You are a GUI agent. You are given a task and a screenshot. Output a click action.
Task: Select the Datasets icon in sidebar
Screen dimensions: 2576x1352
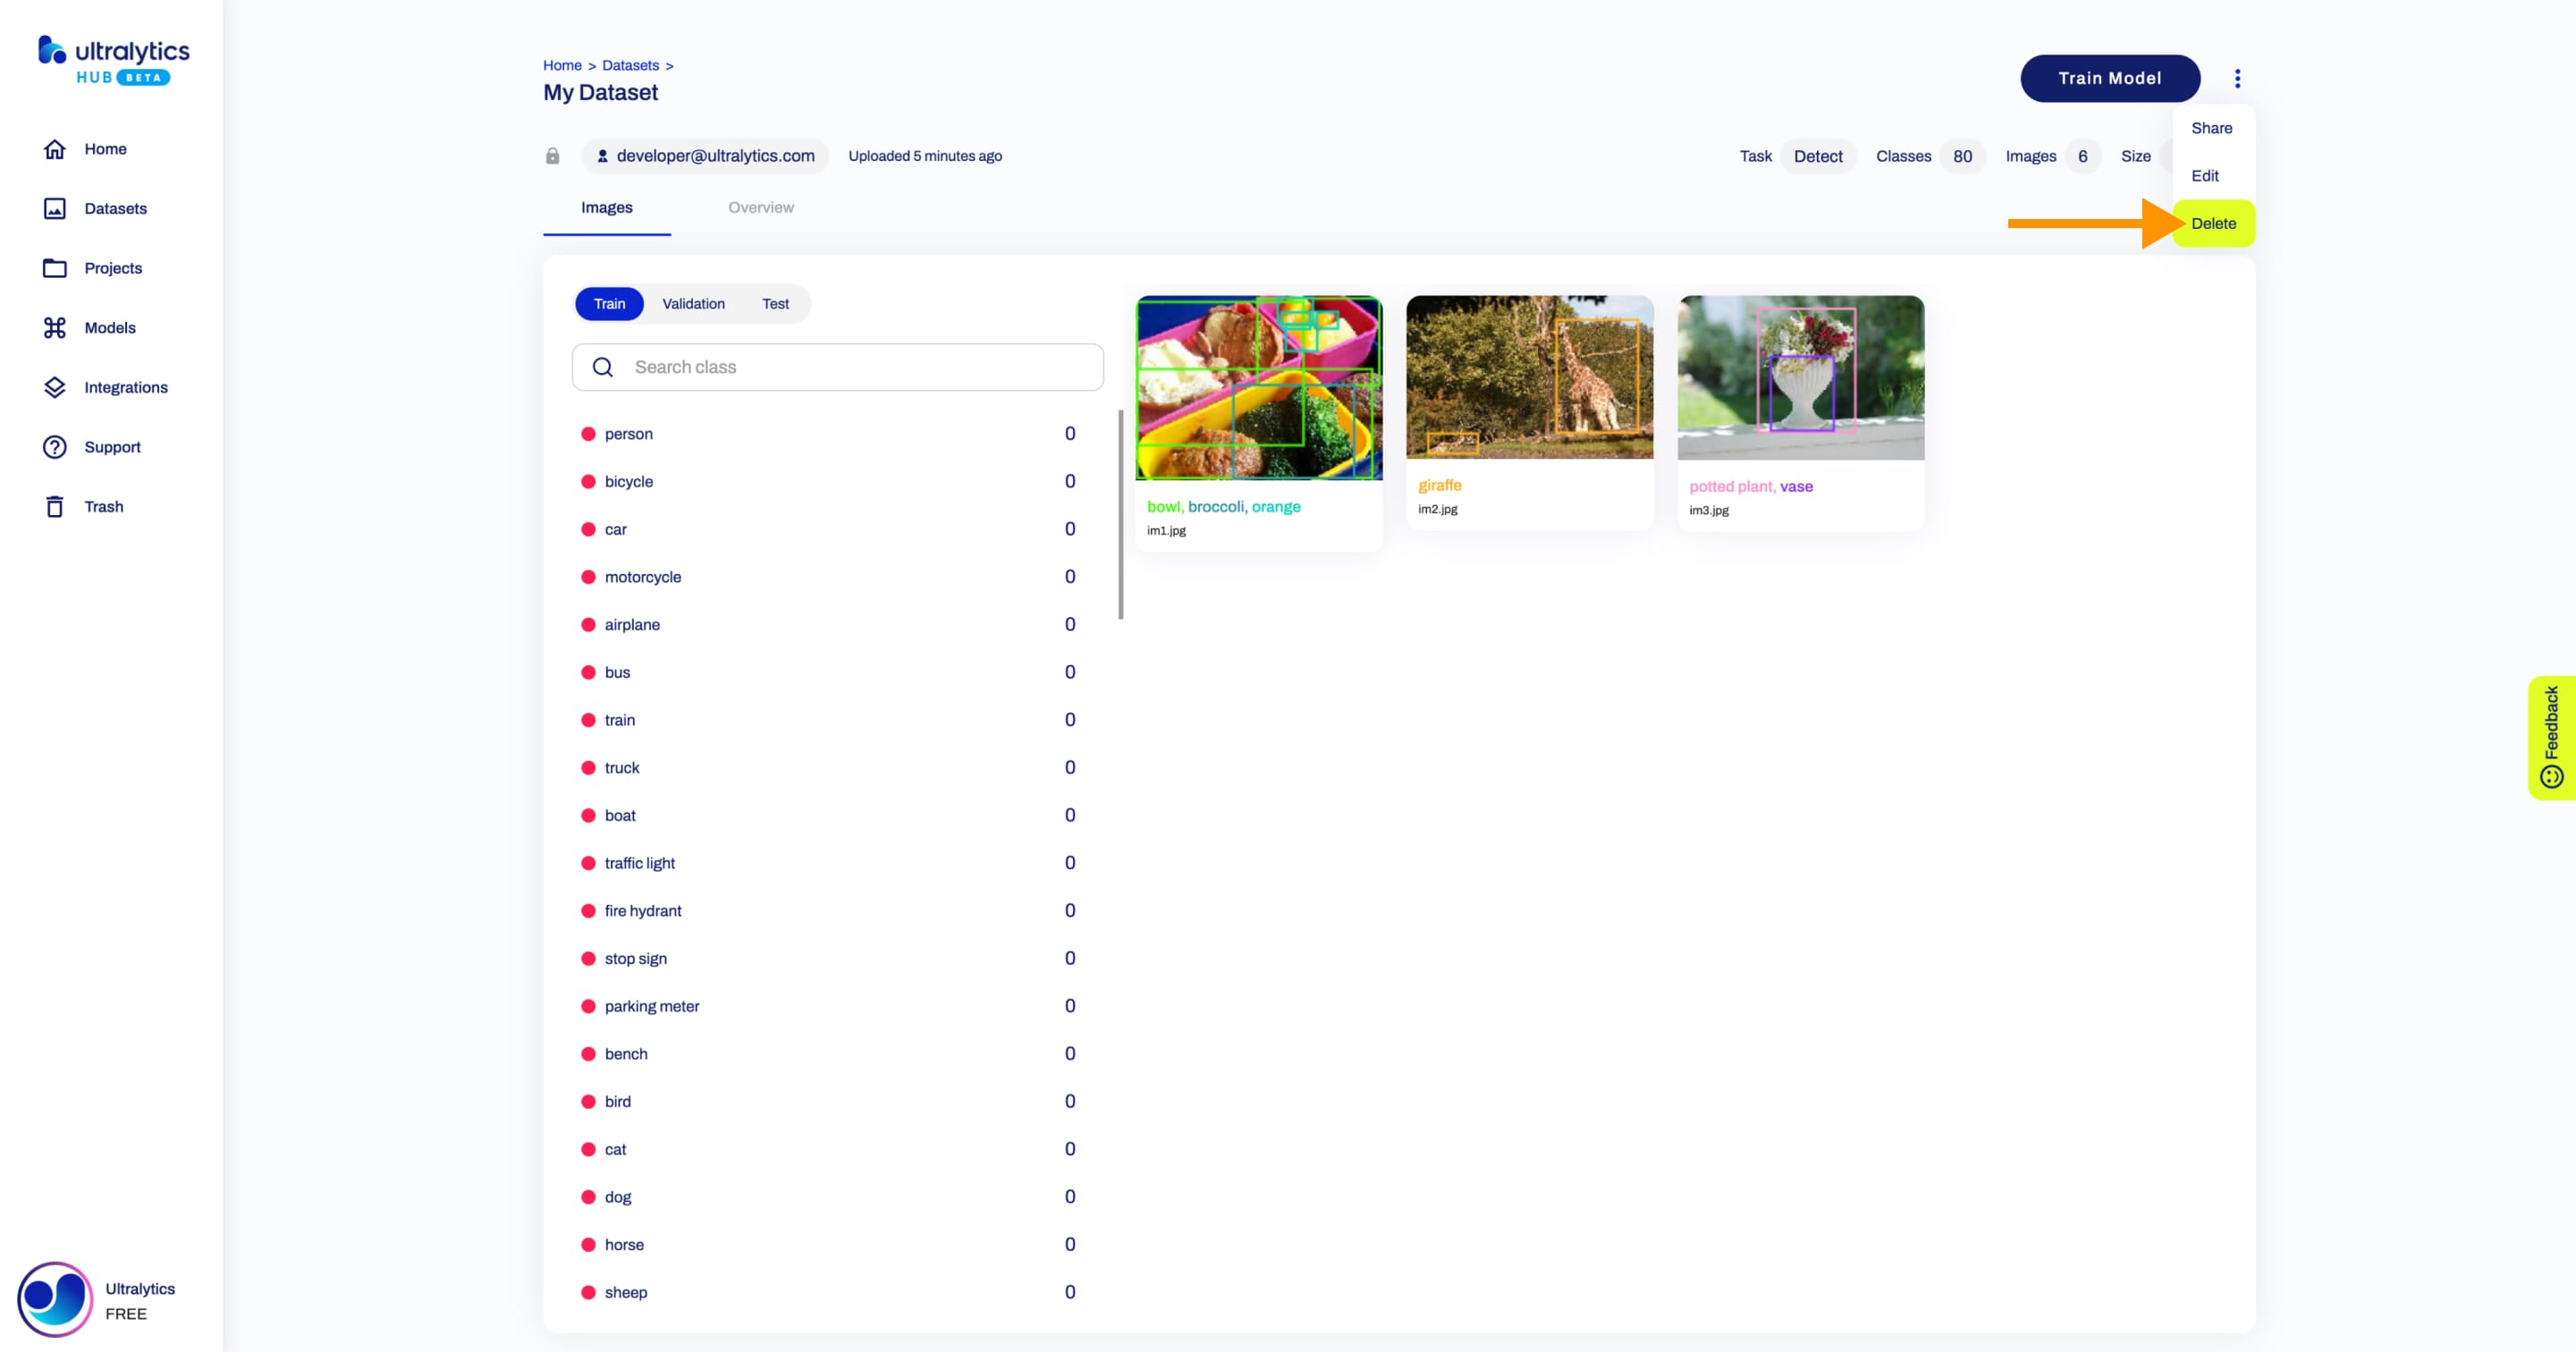(55, 207)
